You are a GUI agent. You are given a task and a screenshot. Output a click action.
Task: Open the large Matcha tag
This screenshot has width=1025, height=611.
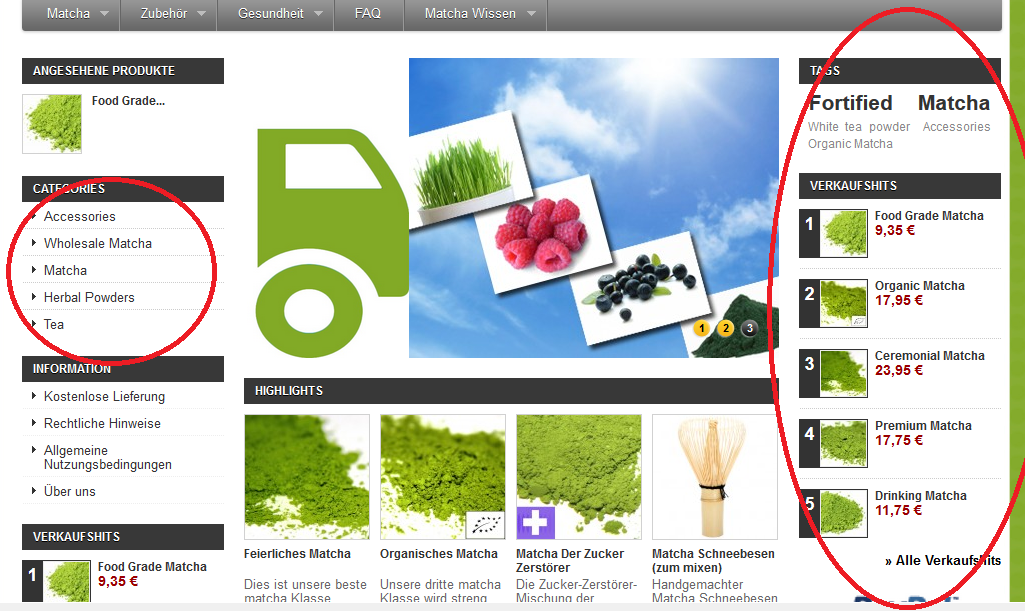coord(954,103)
